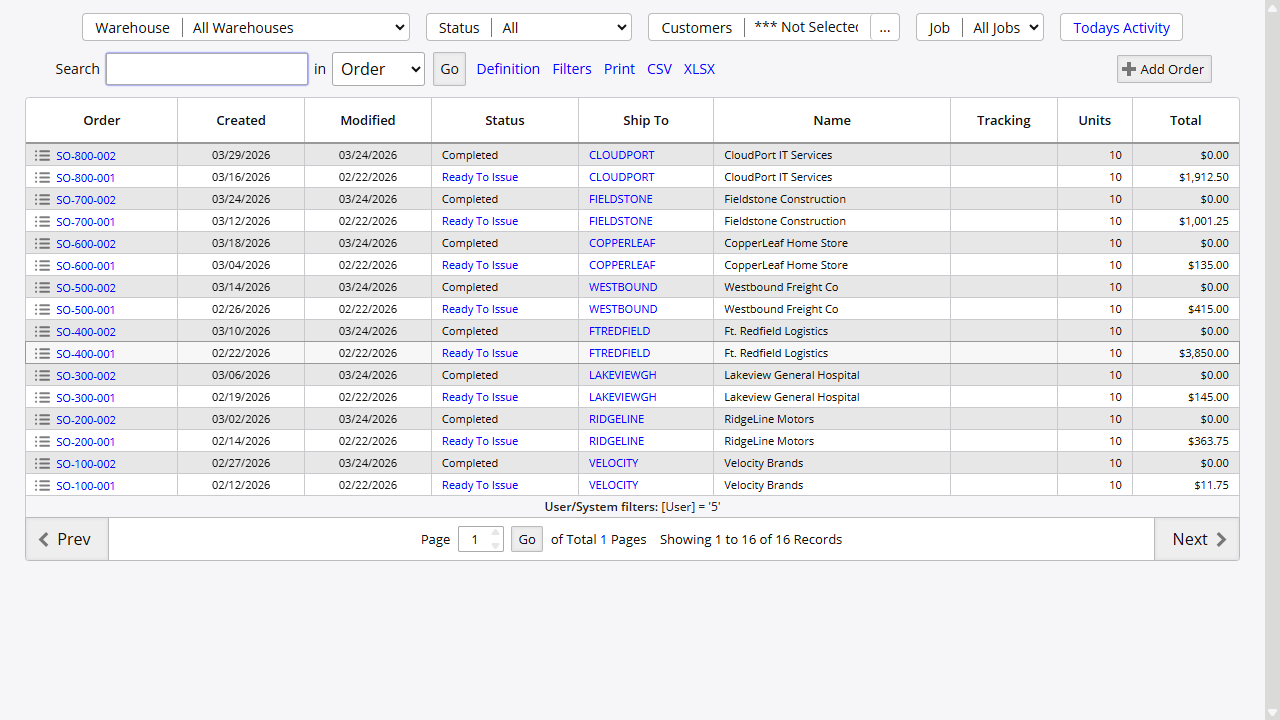Open the Status filter dropdown

[x=562, y=27]
